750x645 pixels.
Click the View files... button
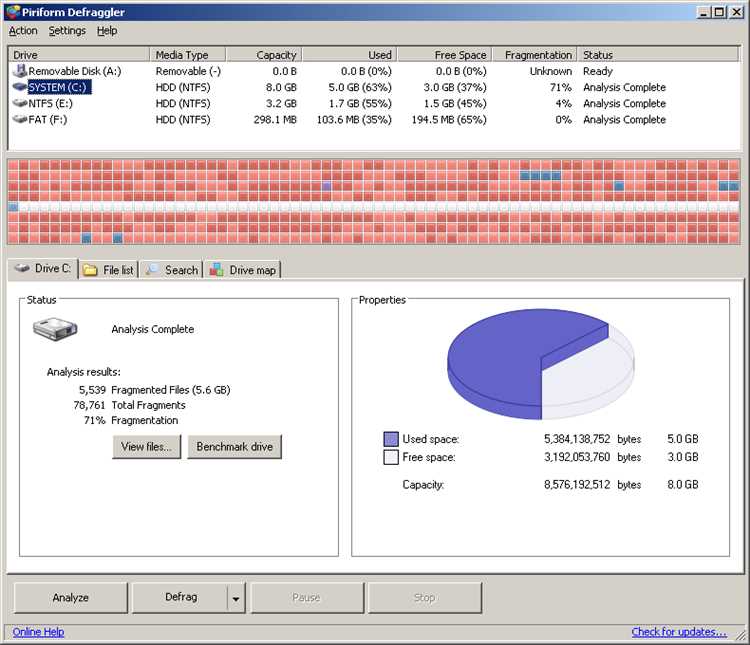pos(146,447)
